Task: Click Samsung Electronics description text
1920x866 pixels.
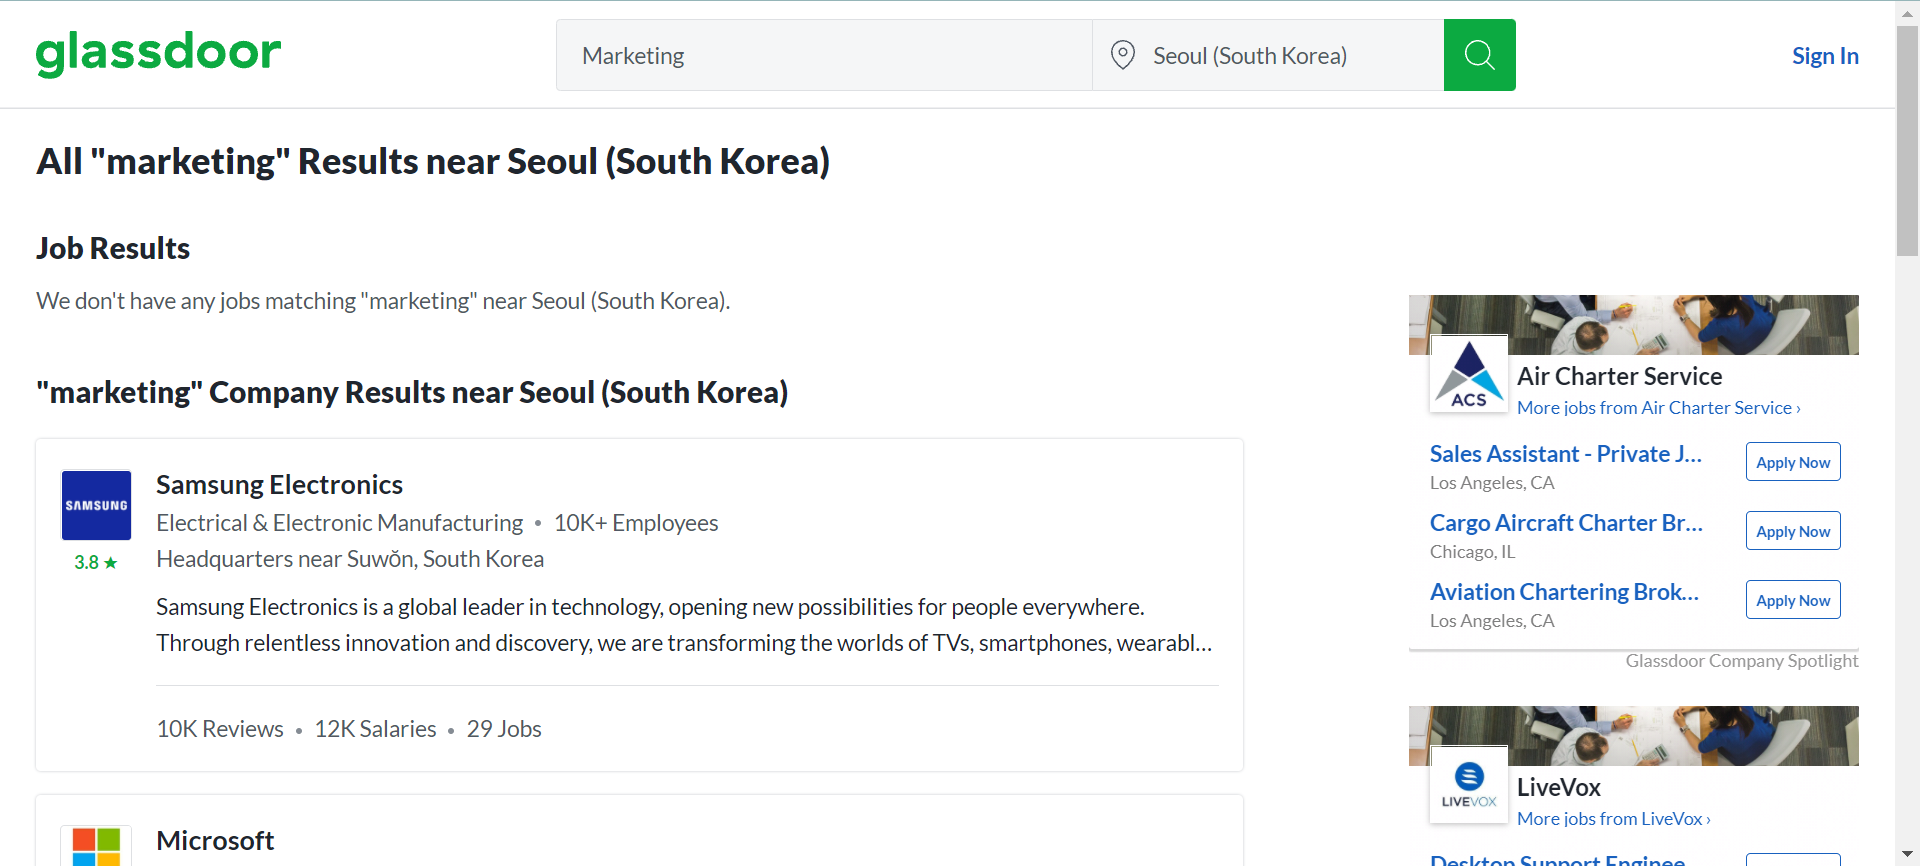Action: click(684, 625)
